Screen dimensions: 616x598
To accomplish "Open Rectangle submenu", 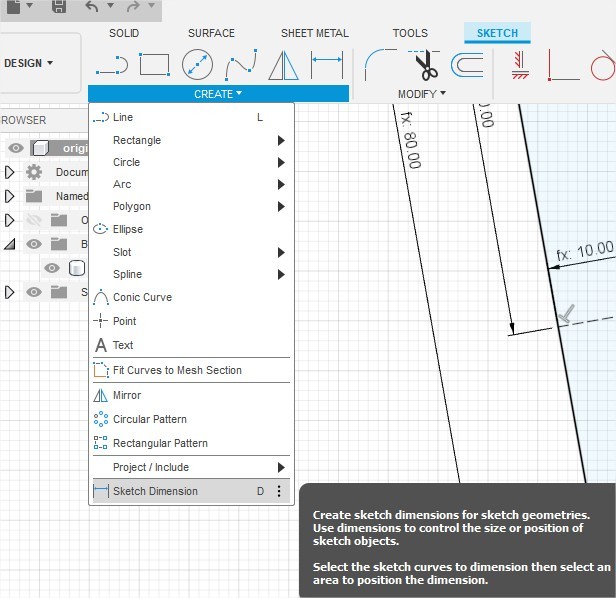I will pos(192,140).
